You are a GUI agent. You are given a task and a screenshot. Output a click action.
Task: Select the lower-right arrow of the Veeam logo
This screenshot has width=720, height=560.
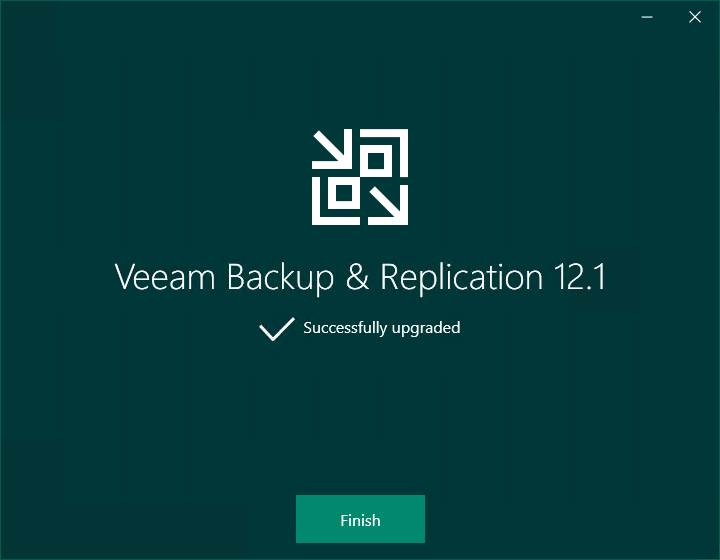388,205
